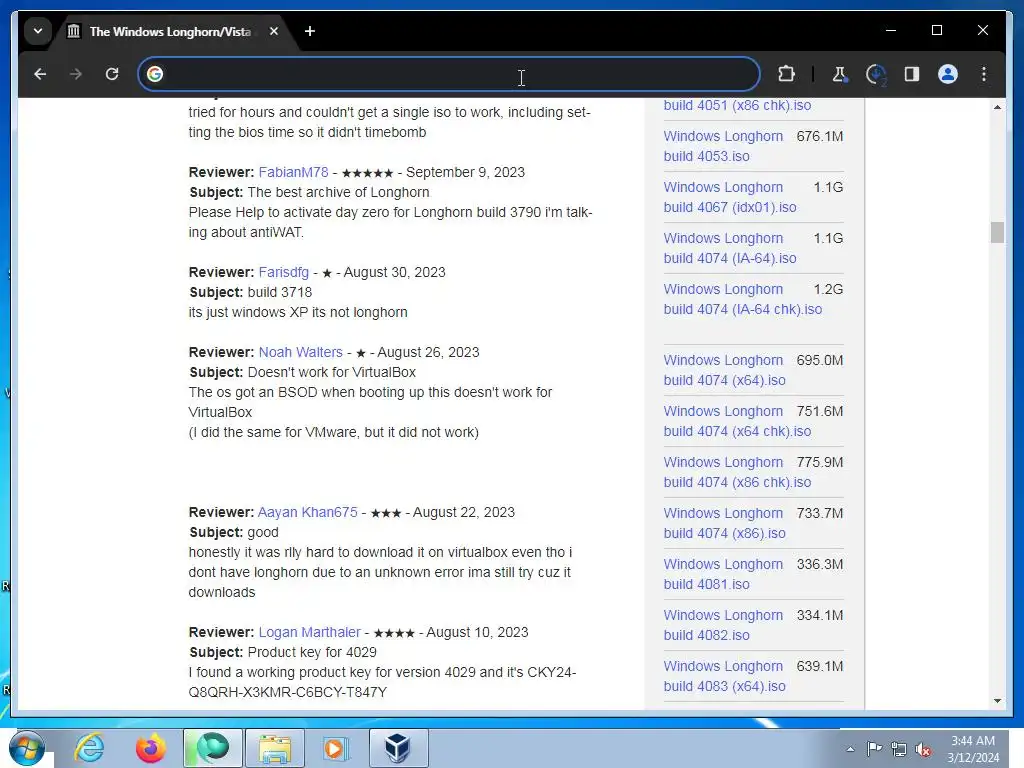Image resolution: width=1024 pixels, height=768 pixels.
Task: Download Longhorn build 4074 (IA-64).iso
Action: [x=729, y=249]
